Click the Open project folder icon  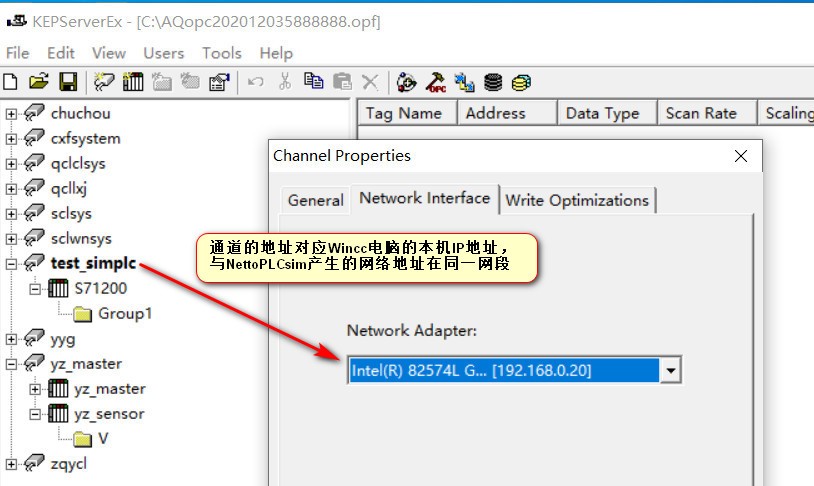click(38, 82)
